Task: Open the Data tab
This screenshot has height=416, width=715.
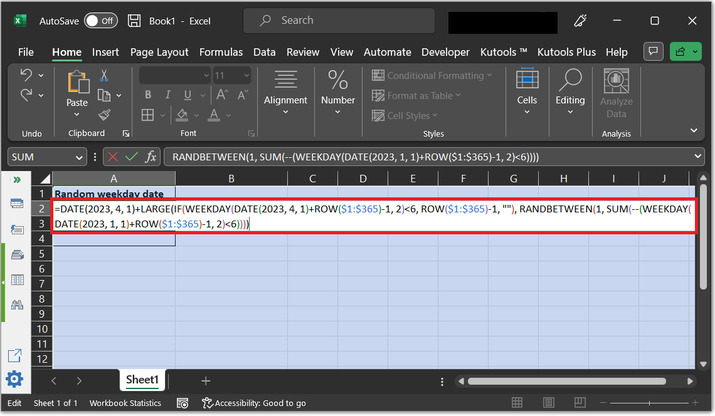Action: [264, 52]
